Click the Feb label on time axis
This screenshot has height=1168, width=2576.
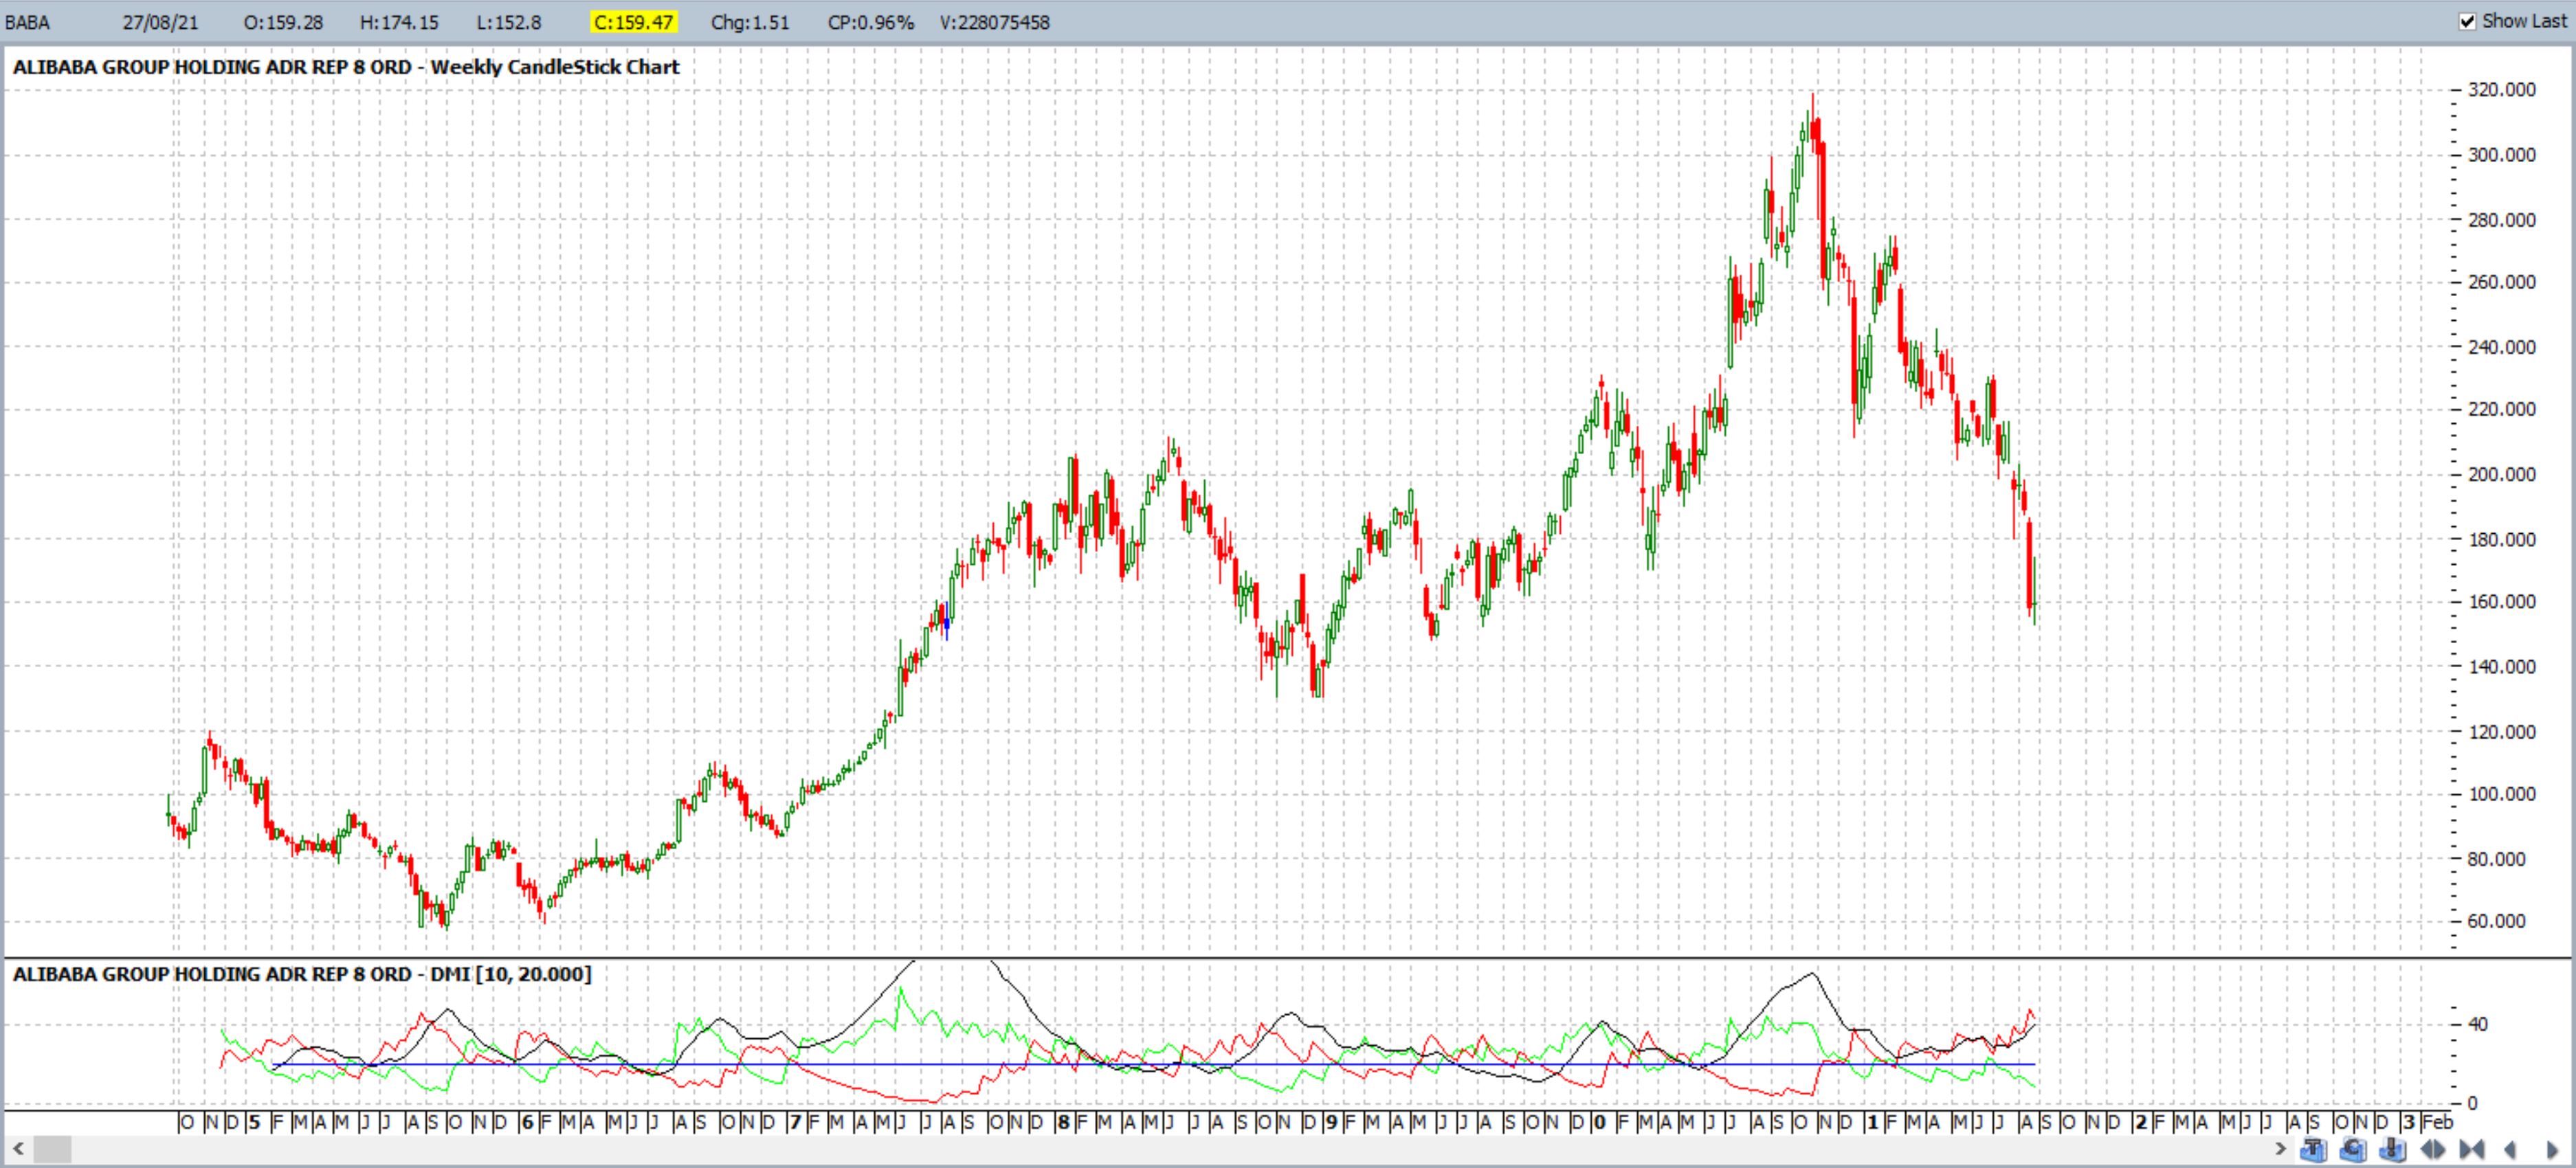coord(2437,1122)
